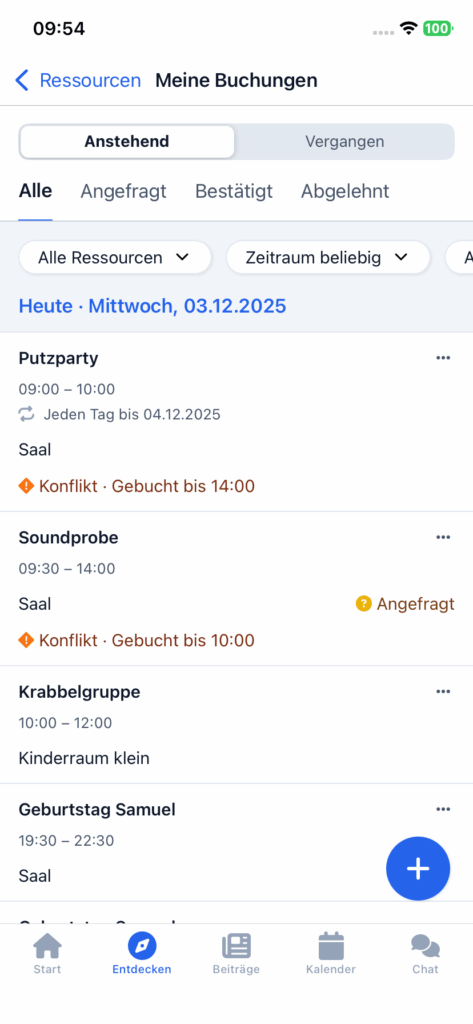473x1024 pixels.
Task: Tap the Entdecken compass icon
Action: point(142,946)
